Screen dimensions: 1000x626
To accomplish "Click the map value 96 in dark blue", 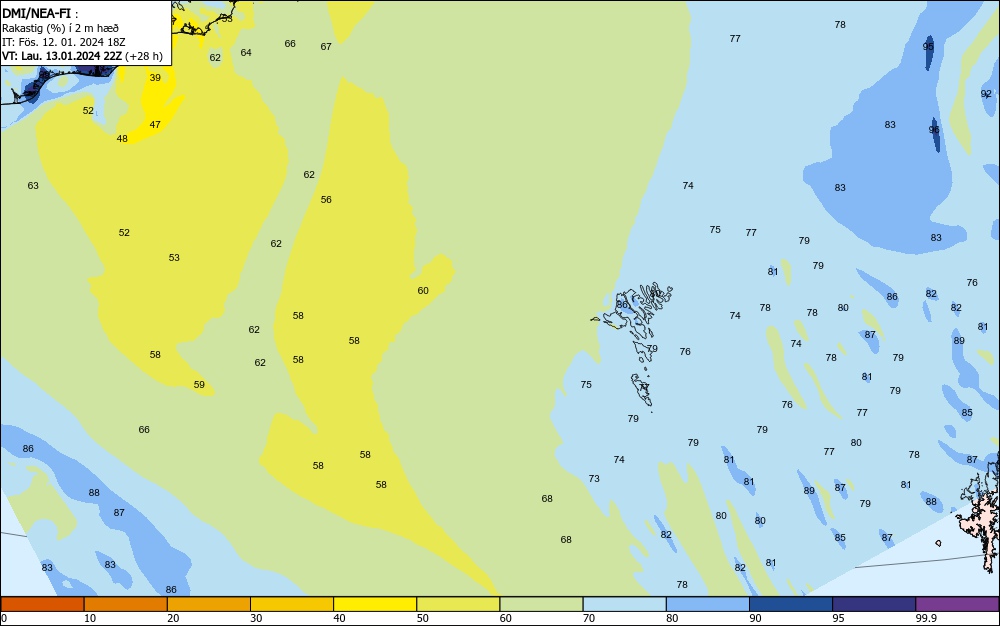I will (934, 130).
